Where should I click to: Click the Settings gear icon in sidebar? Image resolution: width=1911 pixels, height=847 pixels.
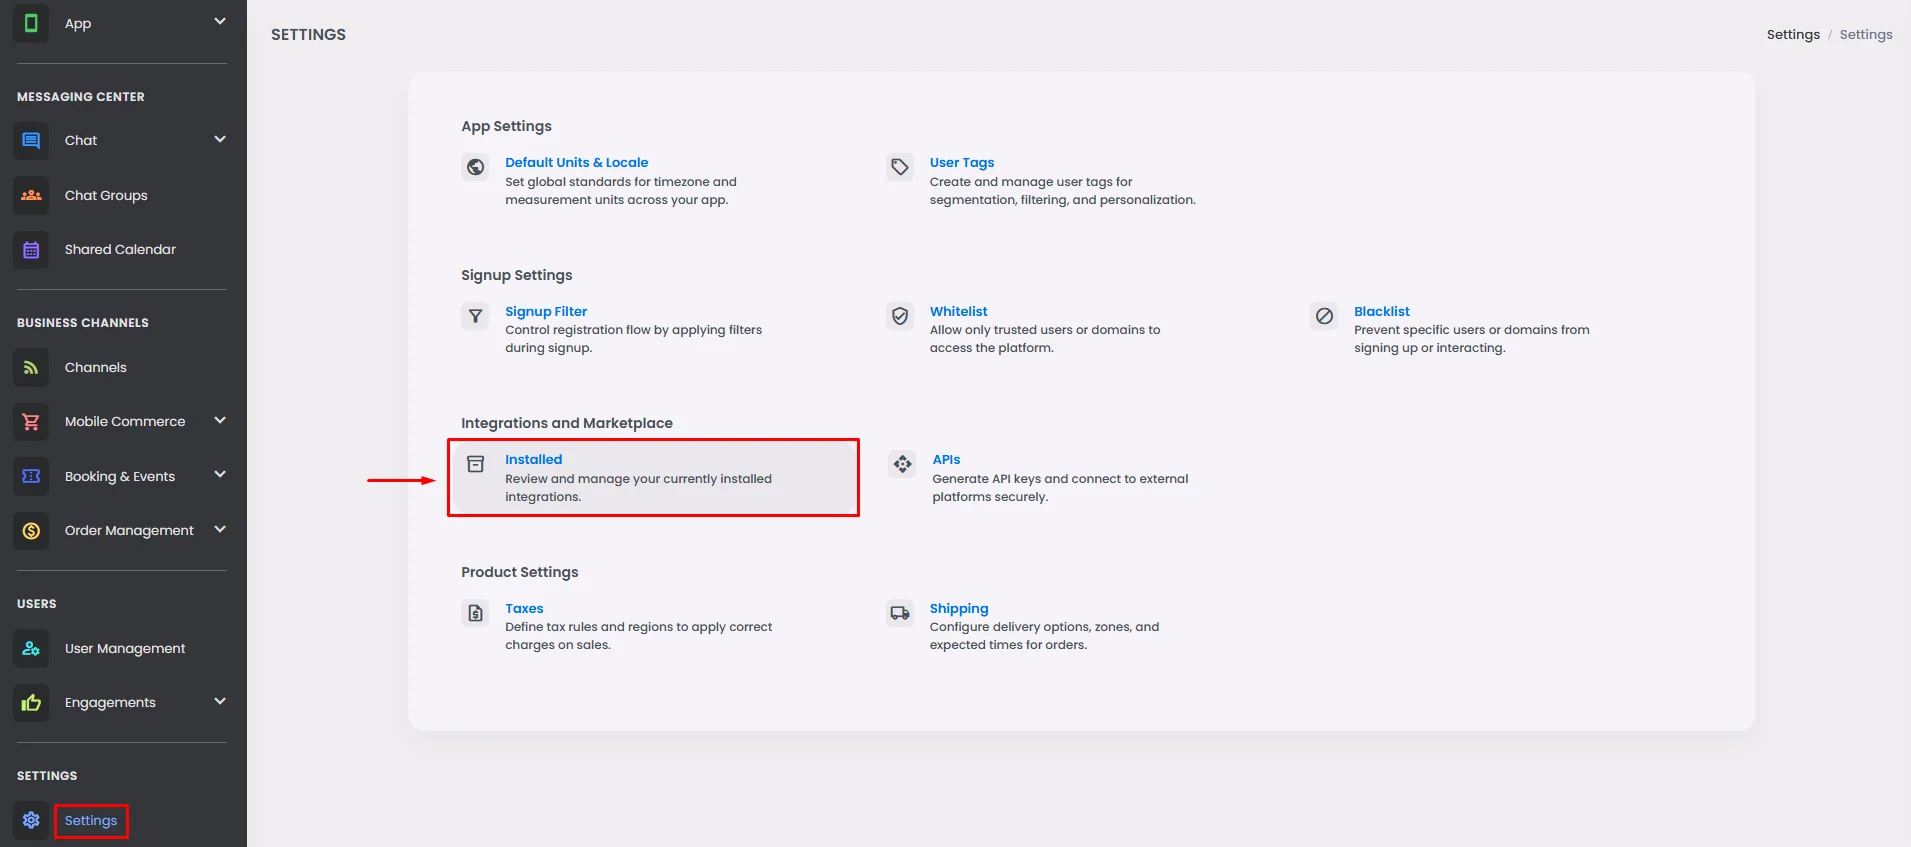point(31,820)
